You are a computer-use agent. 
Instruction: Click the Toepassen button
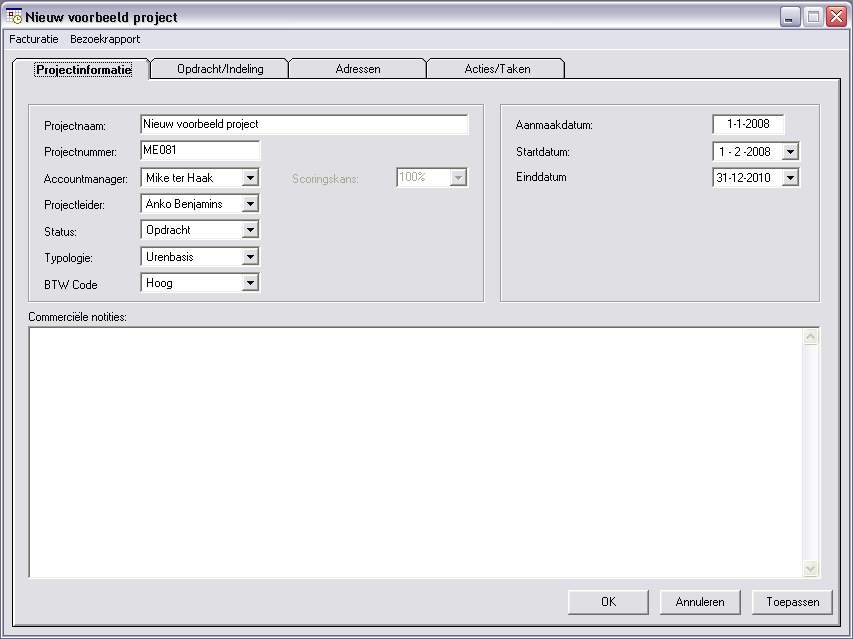pyautogui.click(x=793, y=602)
